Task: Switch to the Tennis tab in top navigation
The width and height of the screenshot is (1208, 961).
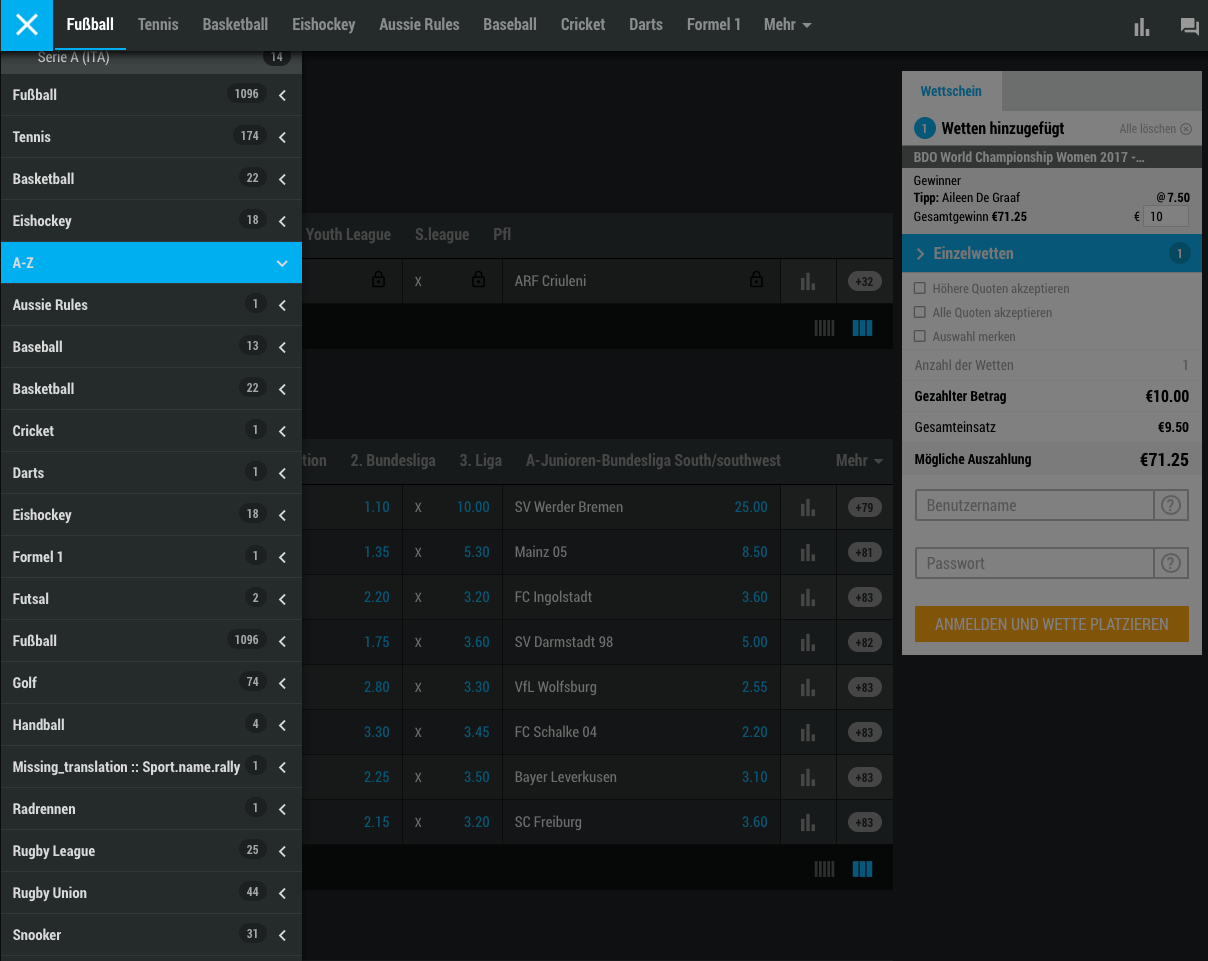Action: coord(158,25)
